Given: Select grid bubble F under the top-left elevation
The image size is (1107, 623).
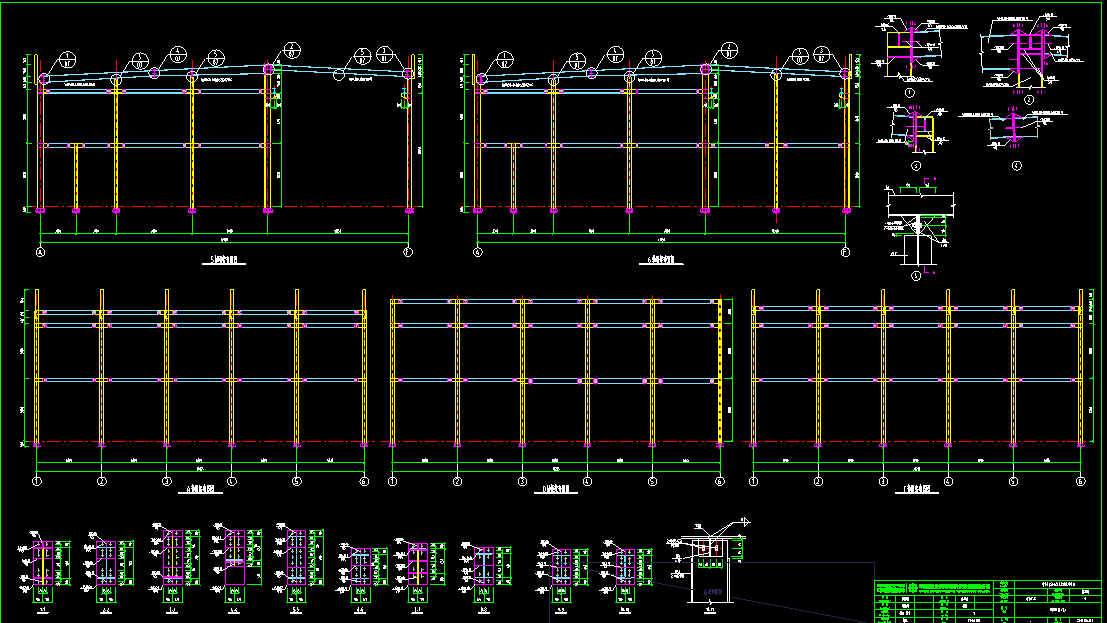Looking at the screenshot, I should [407, 252].
